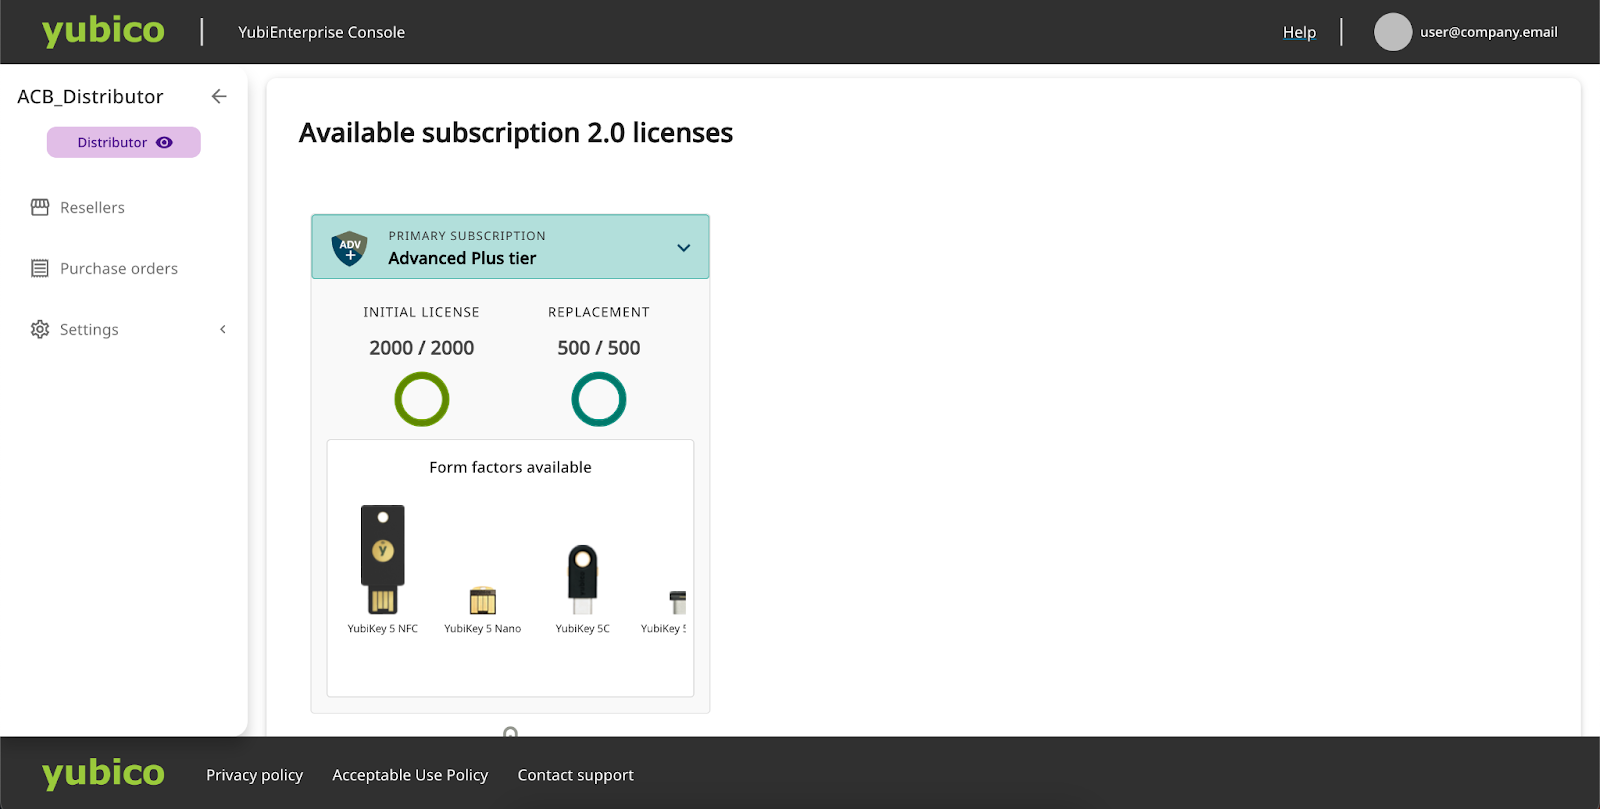The image size is (1600, 809).
Task: Click the Settings gear icon
Action: point(40,329)
